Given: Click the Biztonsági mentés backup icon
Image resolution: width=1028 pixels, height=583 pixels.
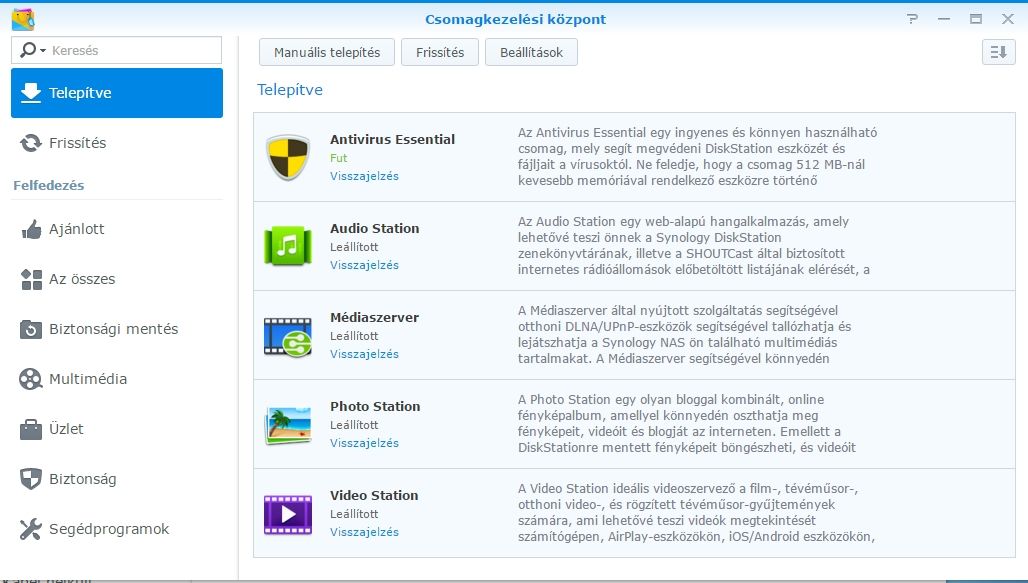Looking at the screenshot, I should [x=31, y=329].
